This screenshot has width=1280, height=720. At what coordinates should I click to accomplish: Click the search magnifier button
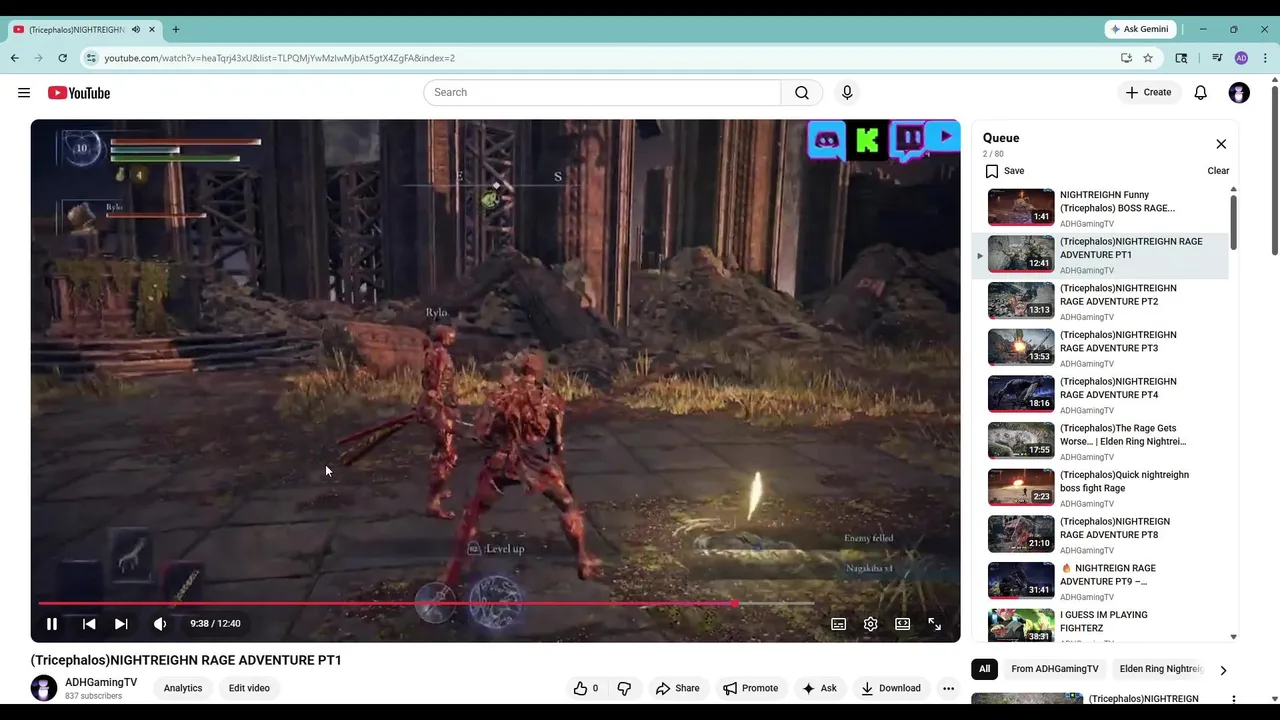802,92
